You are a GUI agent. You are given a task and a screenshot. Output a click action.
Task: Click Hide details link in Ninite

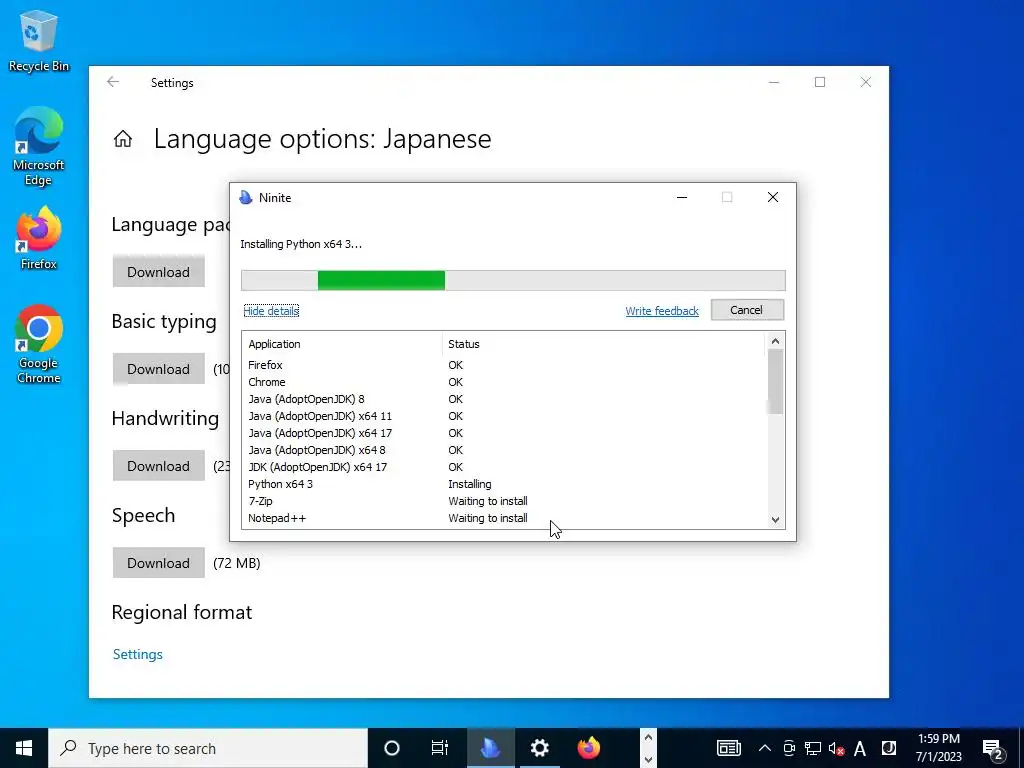point(271,311)
